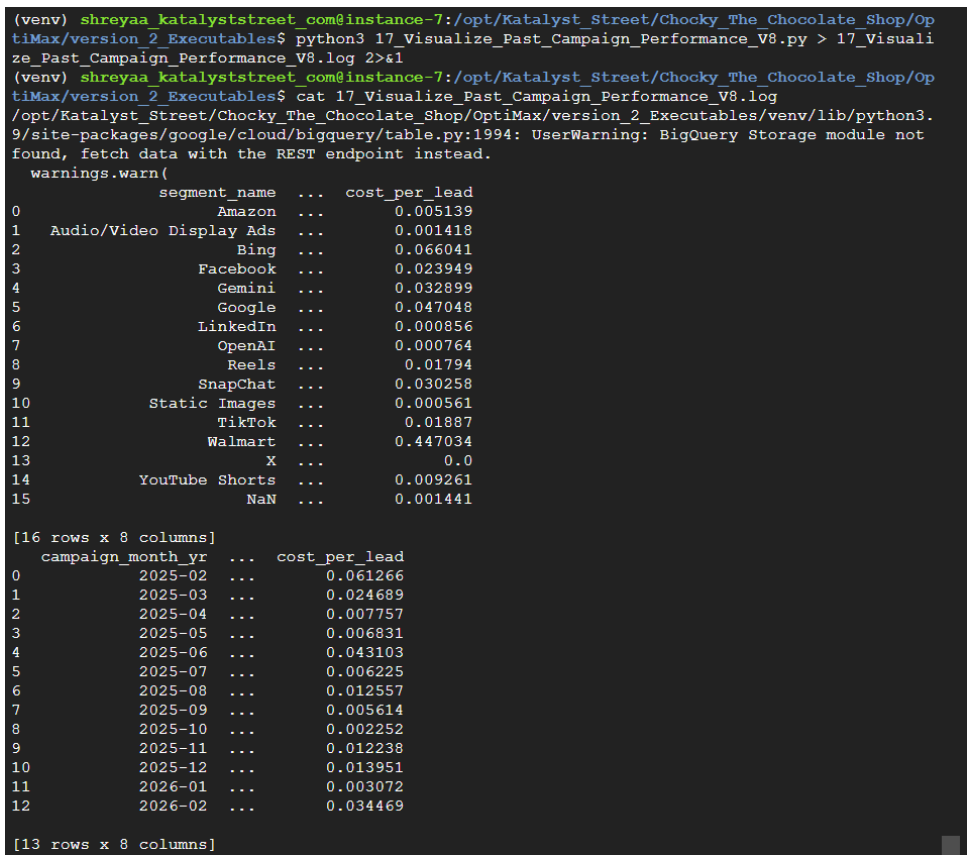The width and height of the screenshot is (972, 857).
Task: Click the month '2025-06'
Action: coord(173,653)
